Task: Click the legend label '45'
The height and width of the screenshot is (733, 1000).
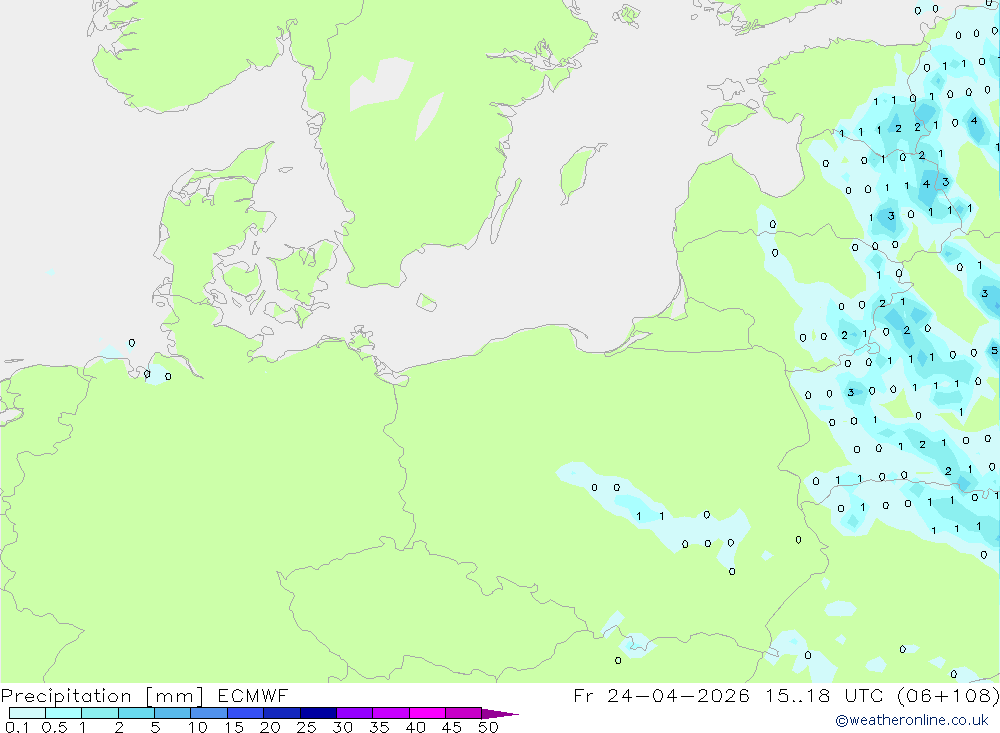Action: click(x=452, y=727)
